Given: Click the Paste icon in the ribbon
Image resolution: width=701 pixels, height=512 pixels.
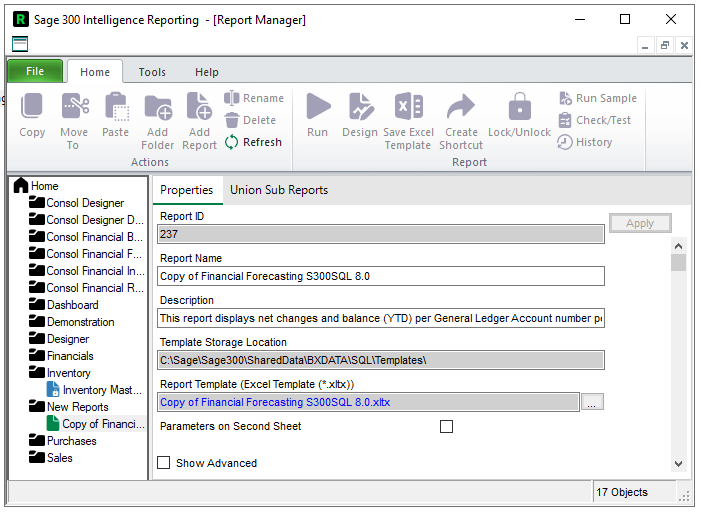Looking at the screenshot, I should tap(116, 106).
